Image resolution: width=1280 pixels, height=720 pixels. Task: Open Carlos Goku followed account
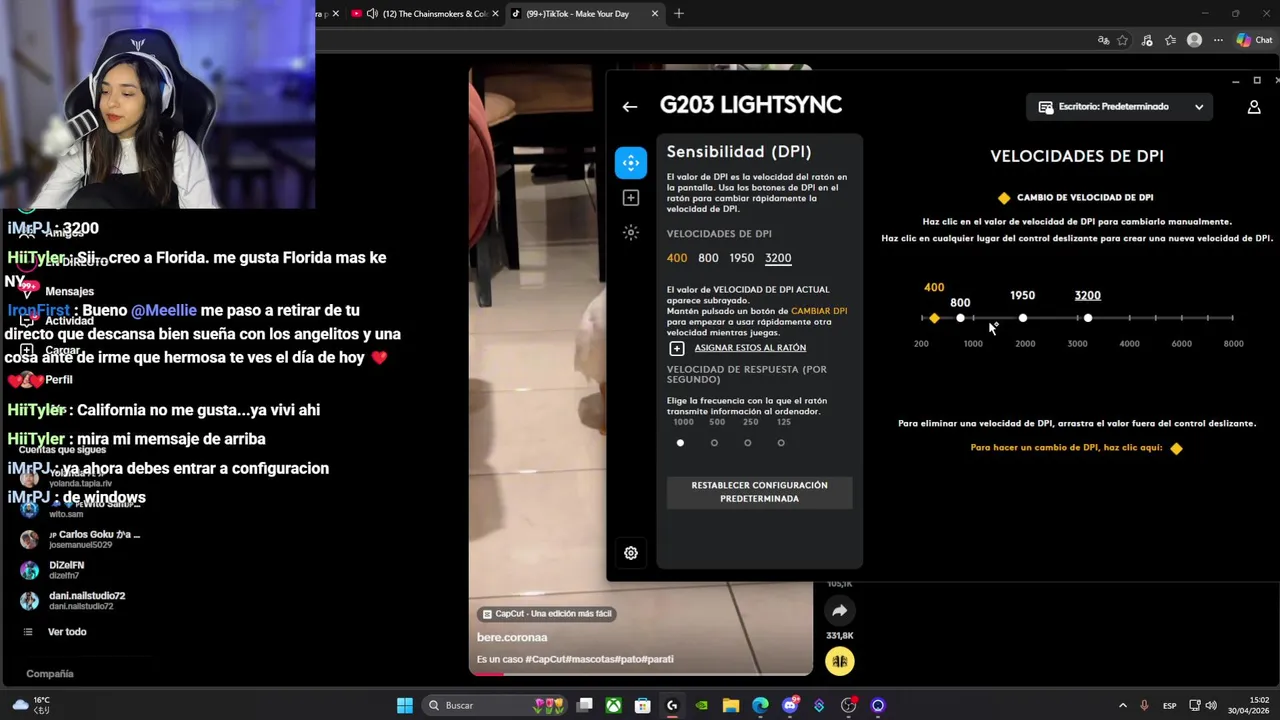(x=81, y=539)
